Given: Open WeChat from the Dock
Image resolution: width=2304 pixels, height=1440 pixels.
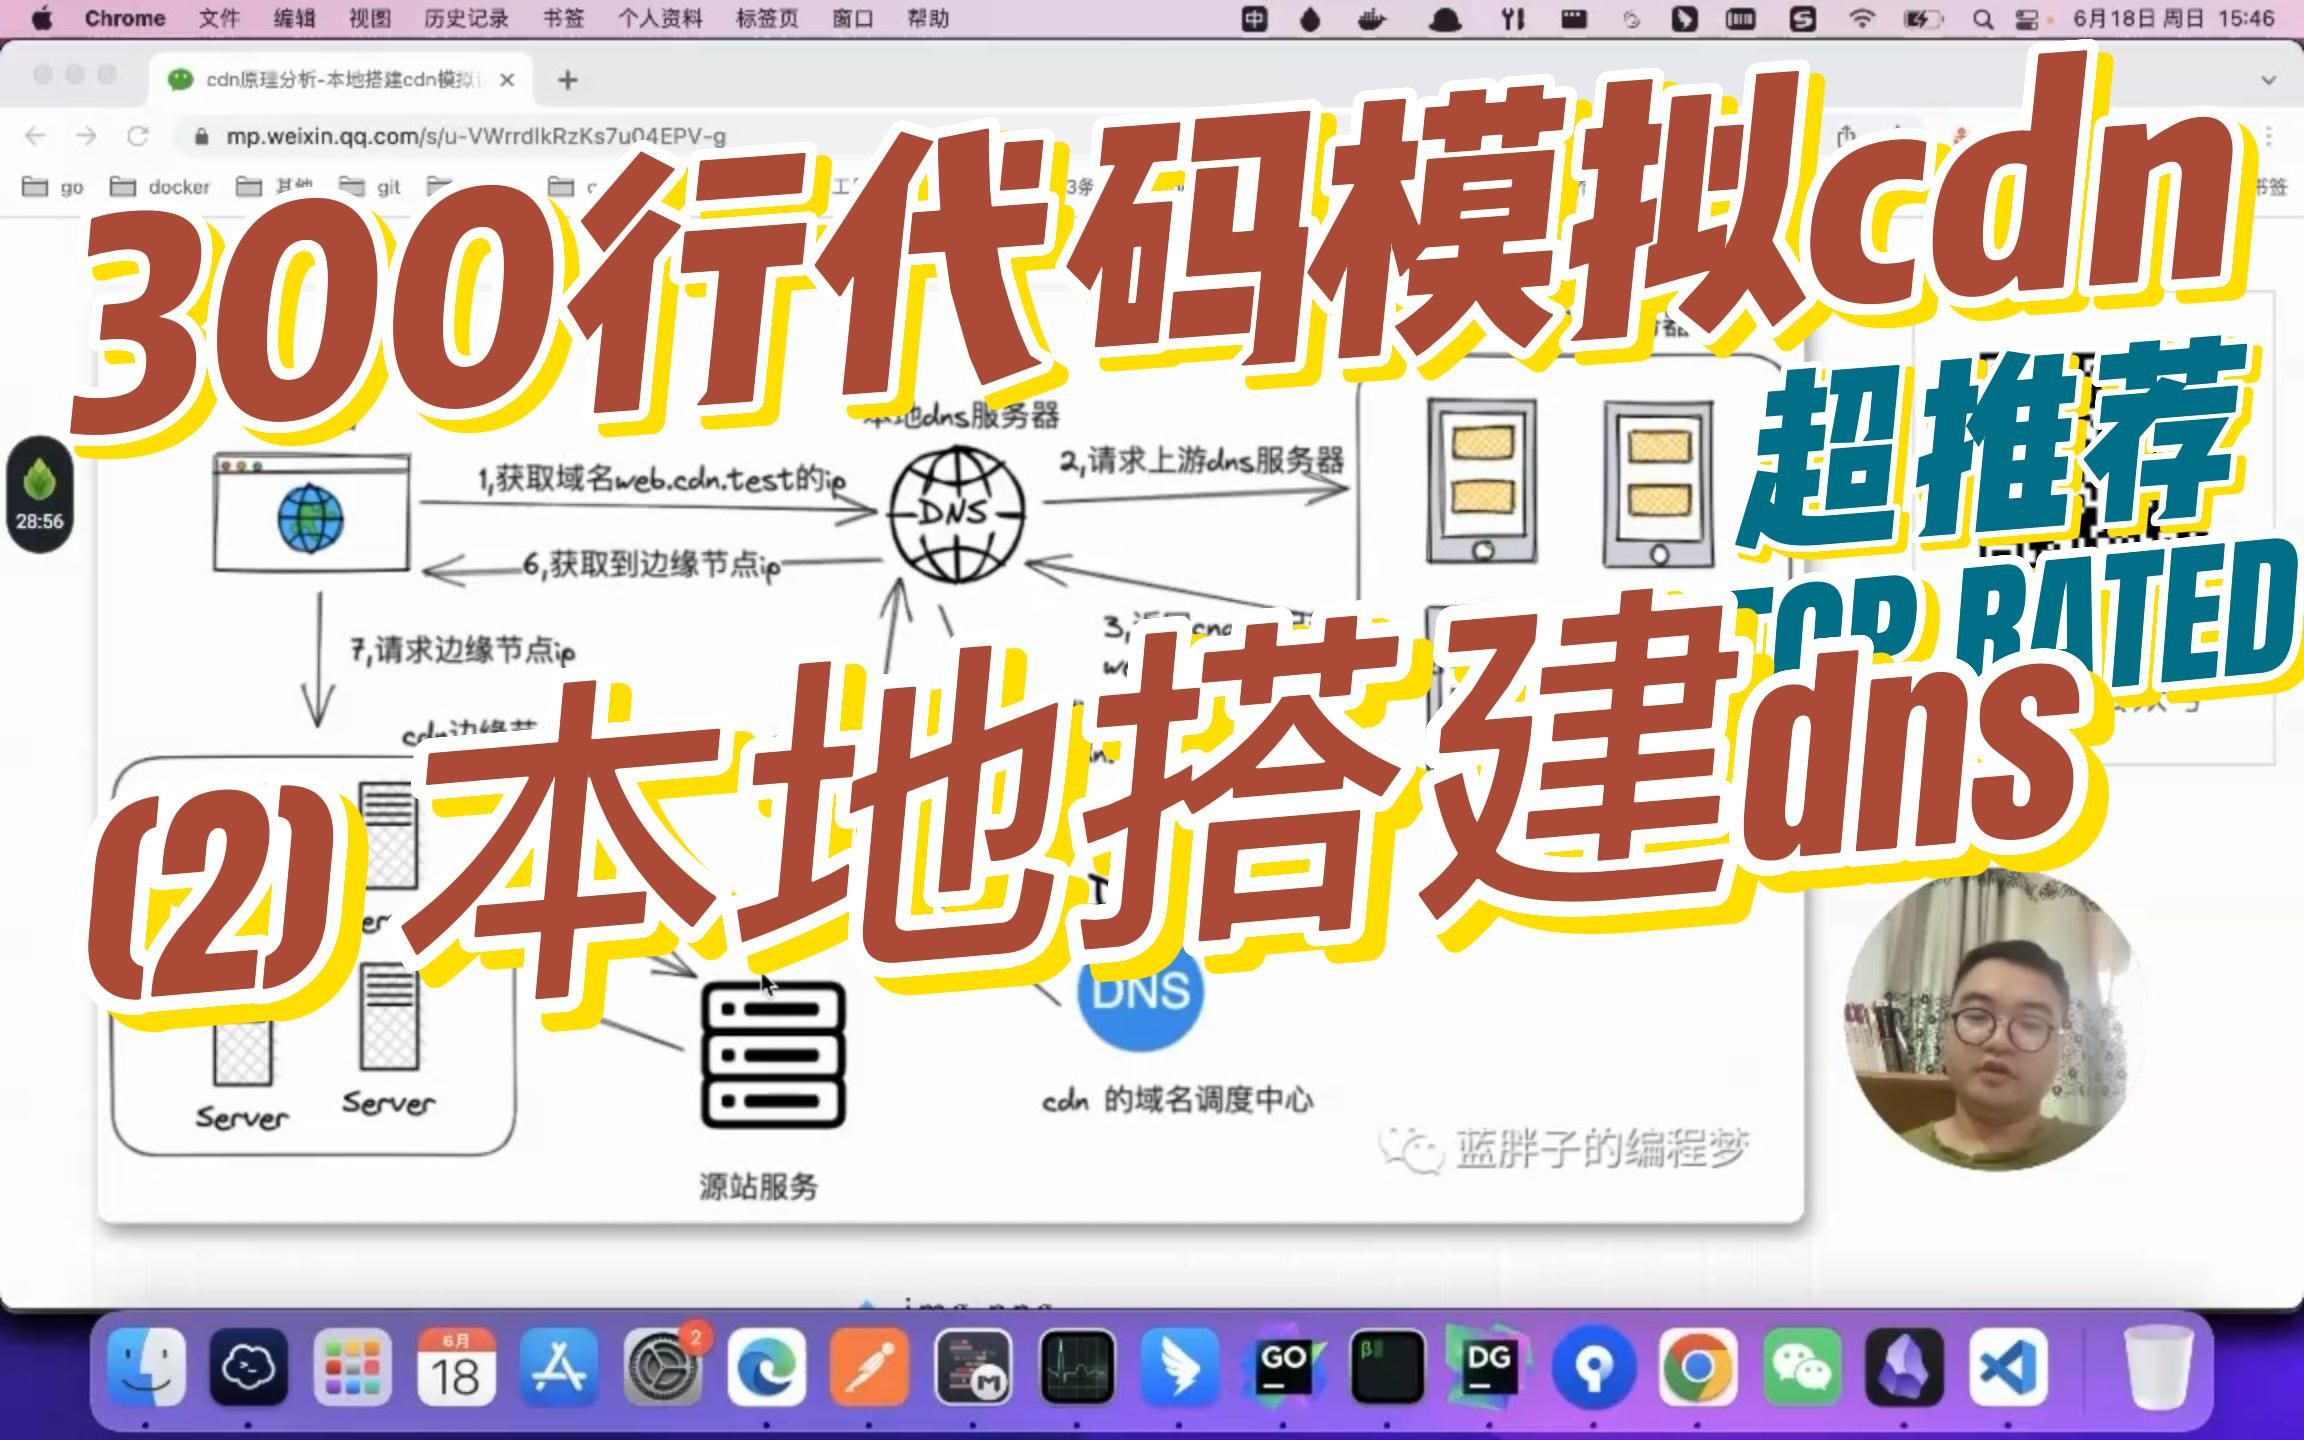Looking at the screenshot, I should pos(1801,1367).
